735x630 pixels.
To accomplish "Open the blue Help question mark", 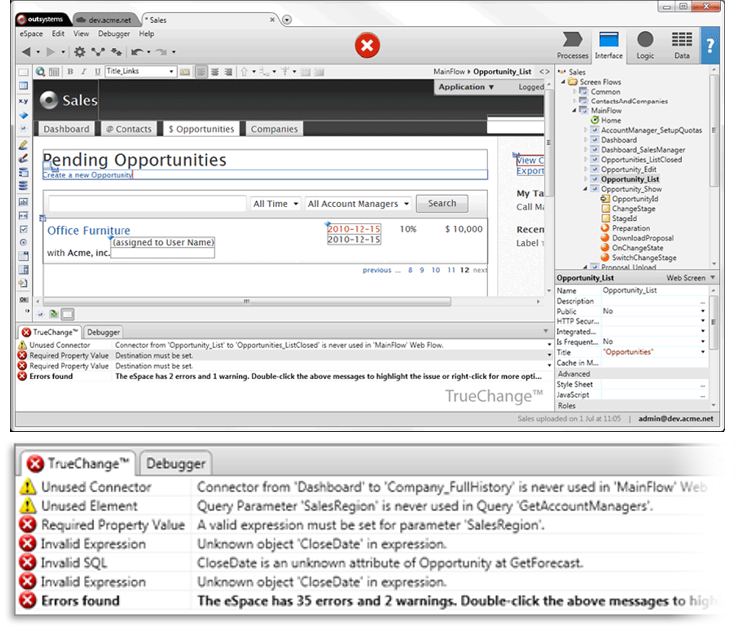I will click(x=710, y=45).
